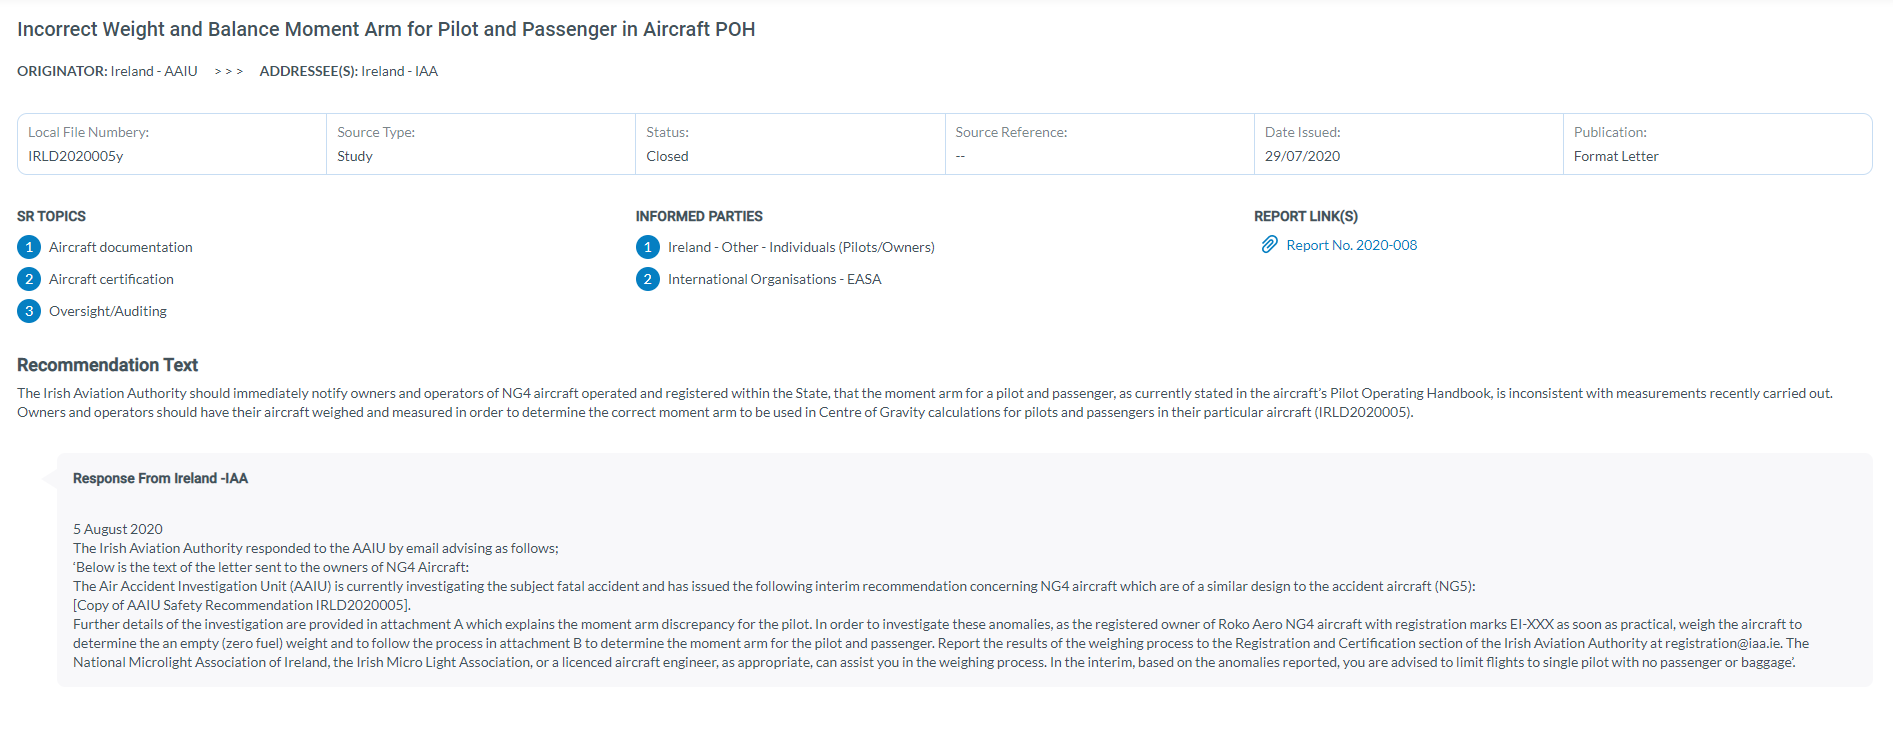1893x734 pixels.
Task: Click the Recommendation Text heading
Action: [x=107, y=365]
